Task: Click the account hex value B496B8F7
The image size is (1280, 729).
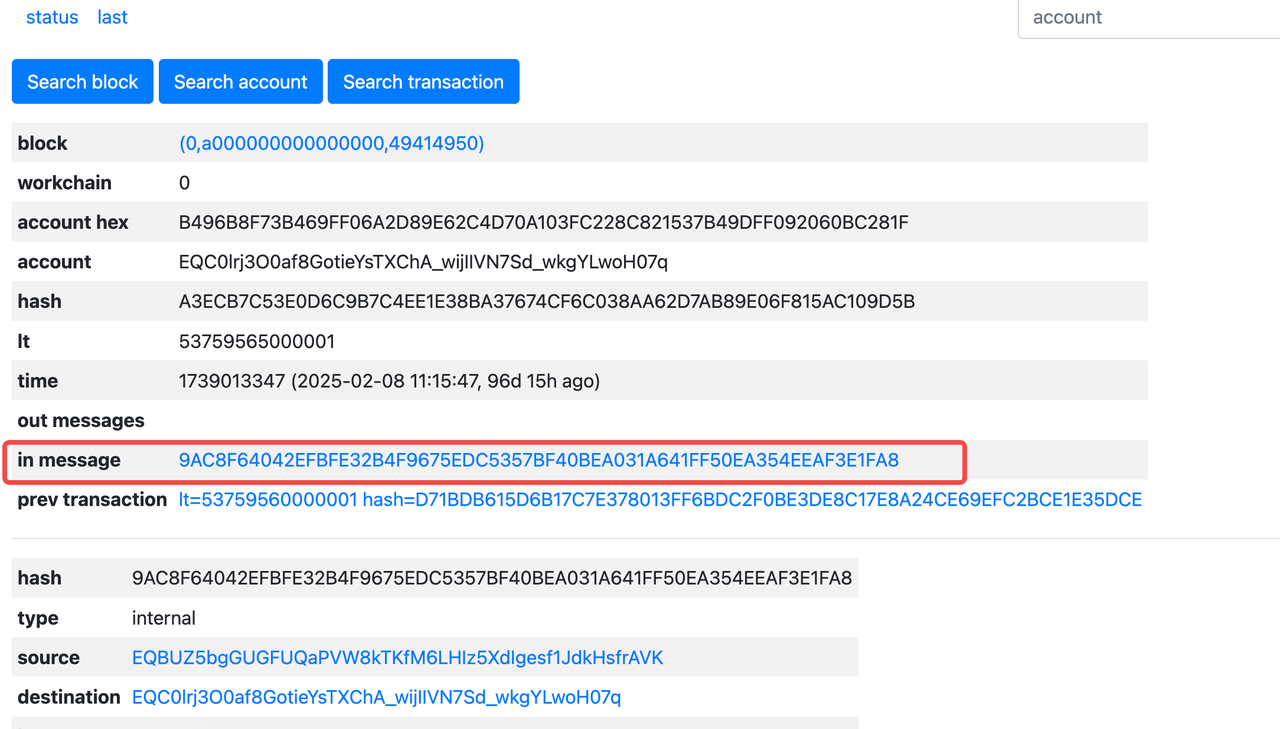Action: point(543,222)
